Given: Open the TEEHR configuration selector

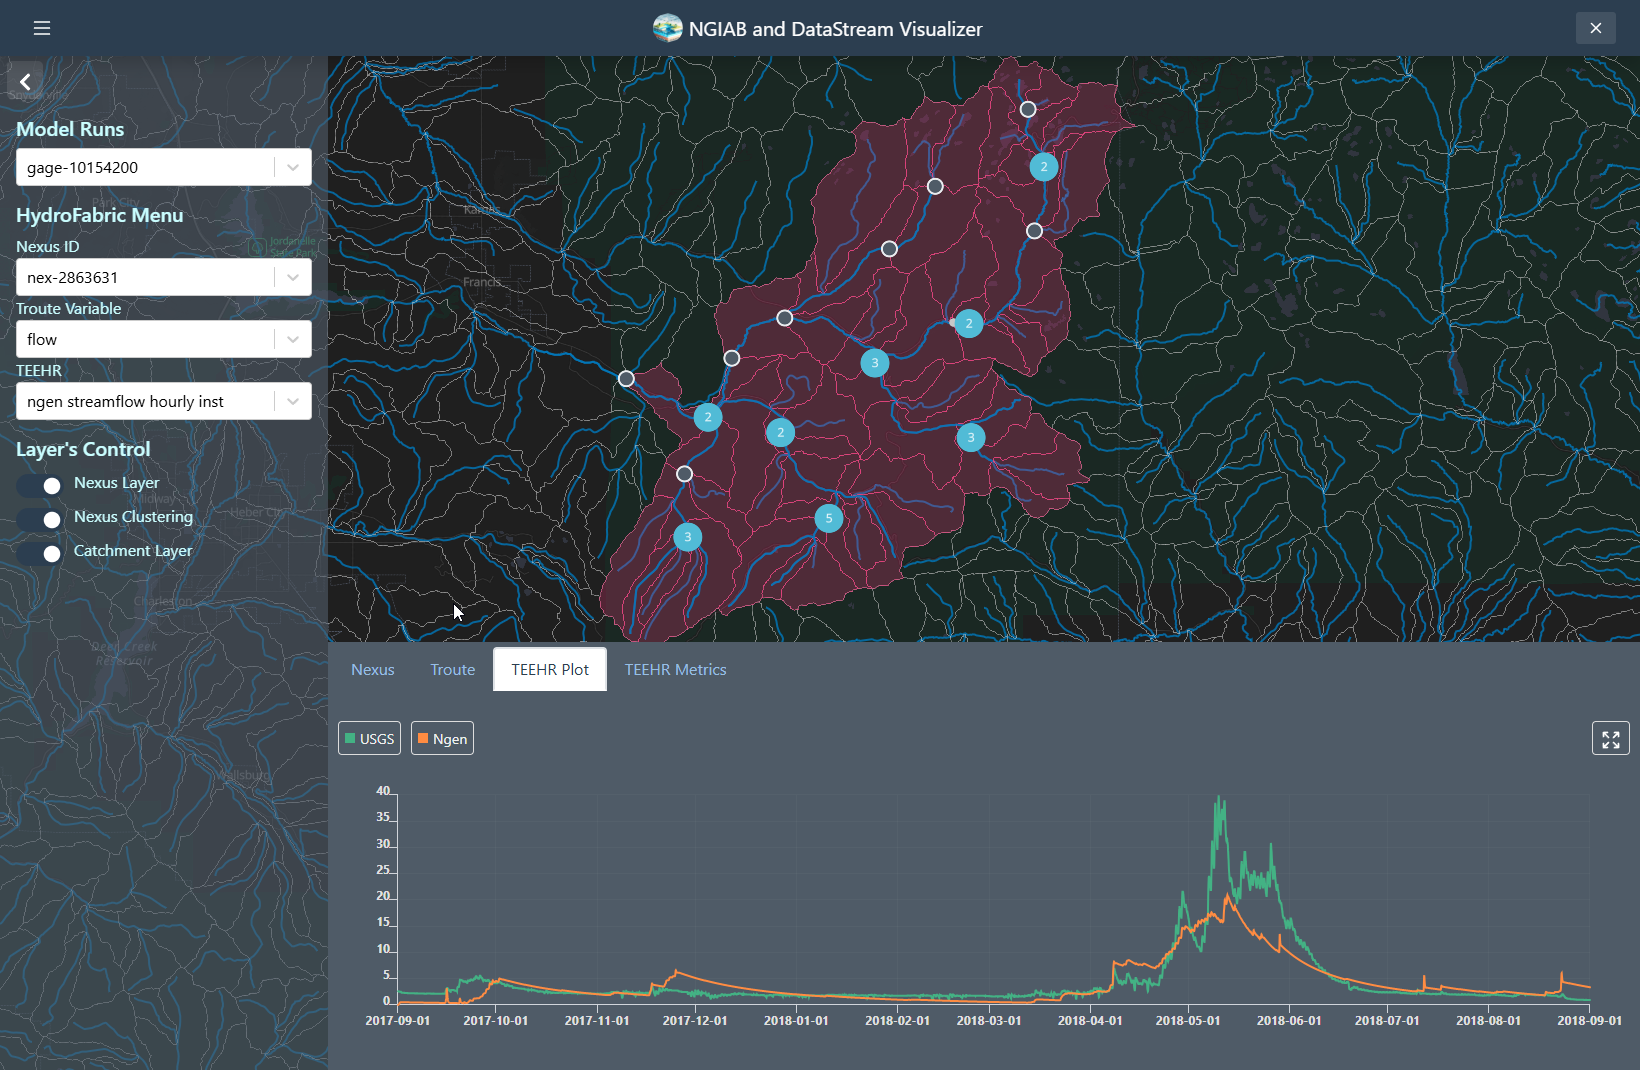Looking at the screenshot, I should pyautogui.click(x=292, y=401).
